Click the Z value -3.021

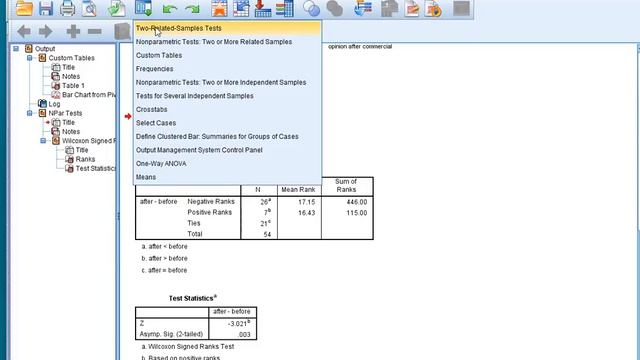pos(238,323)
